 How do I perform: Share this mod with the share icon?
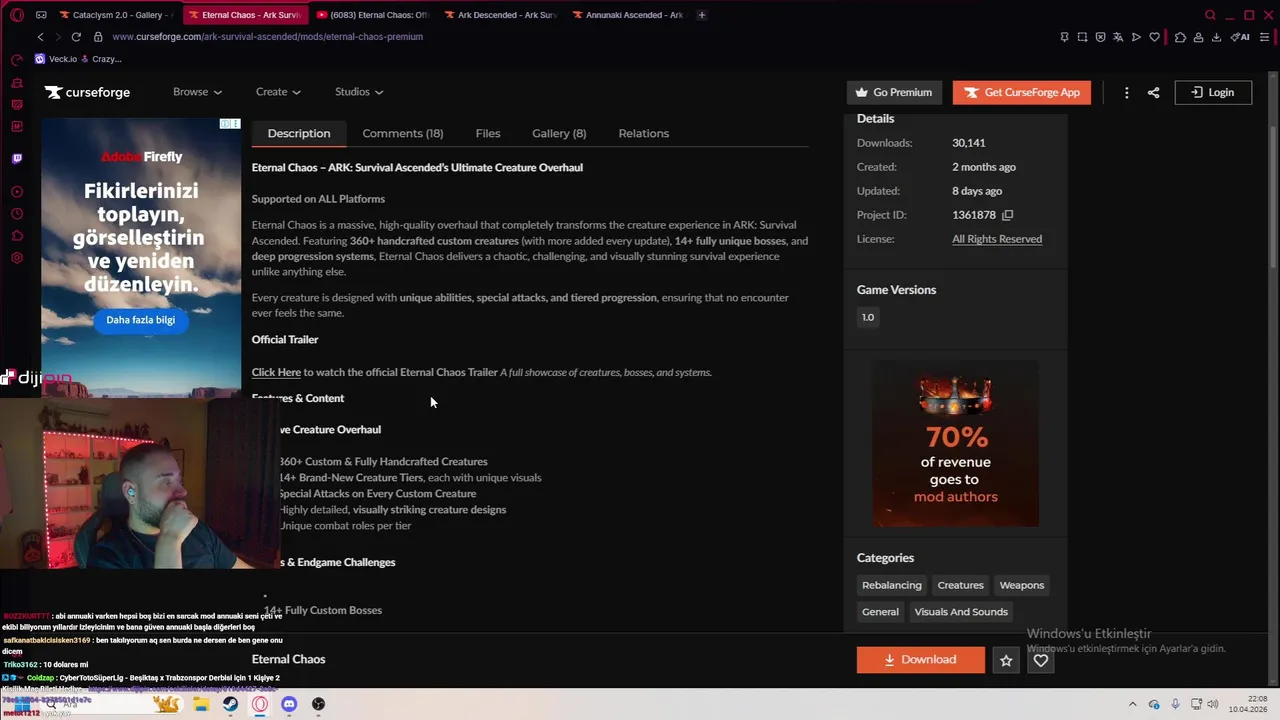click(1153, 92)
